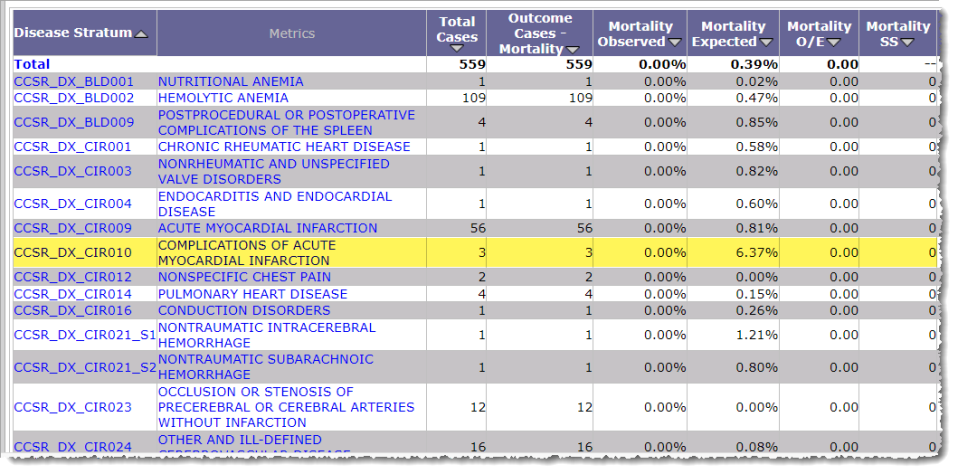Screen dimensions: 958x474
Task: Click the highlighted CCSR_DX_CIR010 code
Action: tap(73, 252)
